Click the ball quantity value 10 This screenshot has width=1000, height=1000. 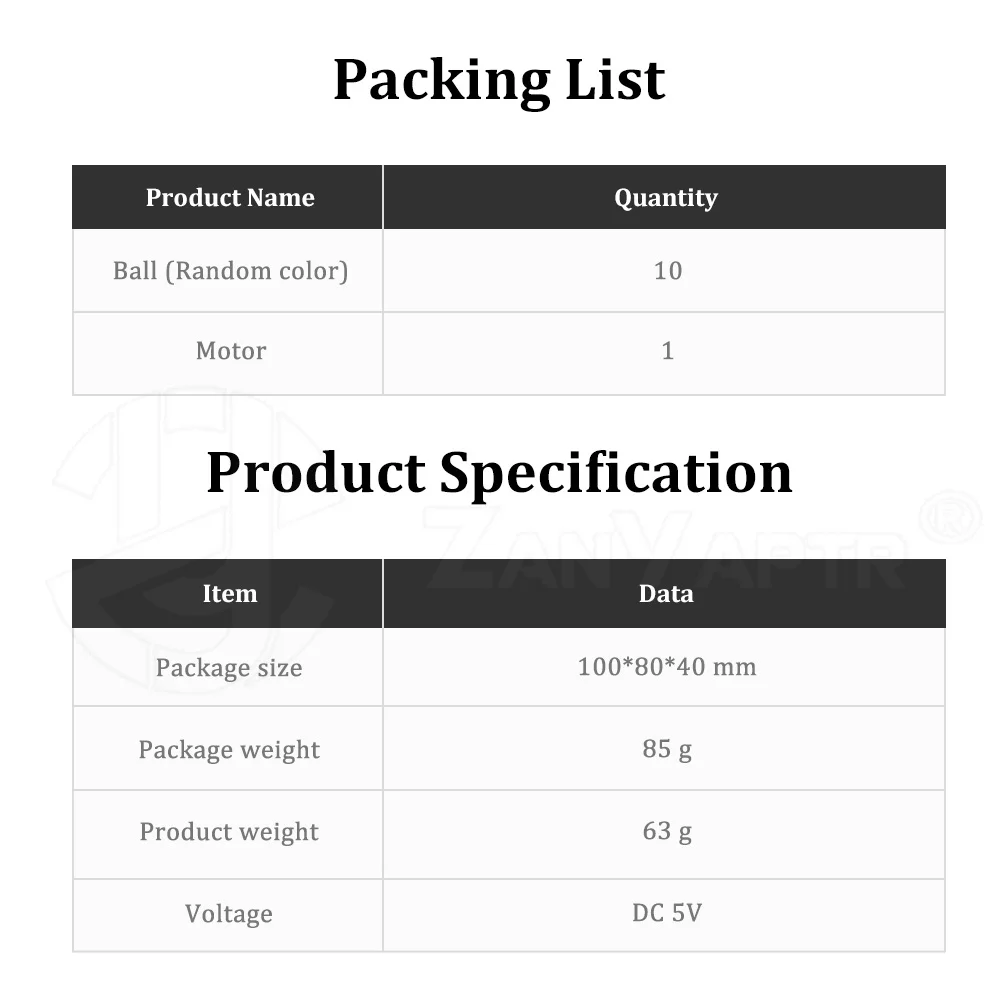(667, 271)
